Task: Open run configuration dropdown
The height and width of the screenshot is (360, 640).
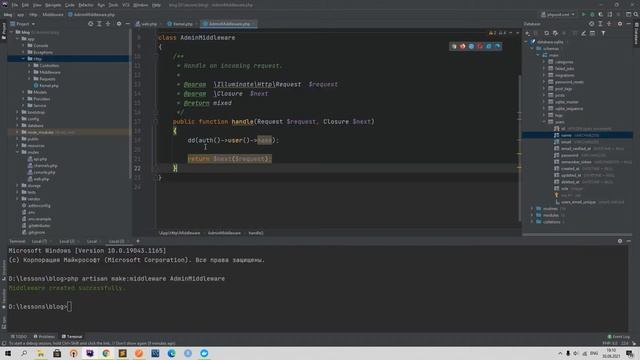Action: tap(558, 14)
